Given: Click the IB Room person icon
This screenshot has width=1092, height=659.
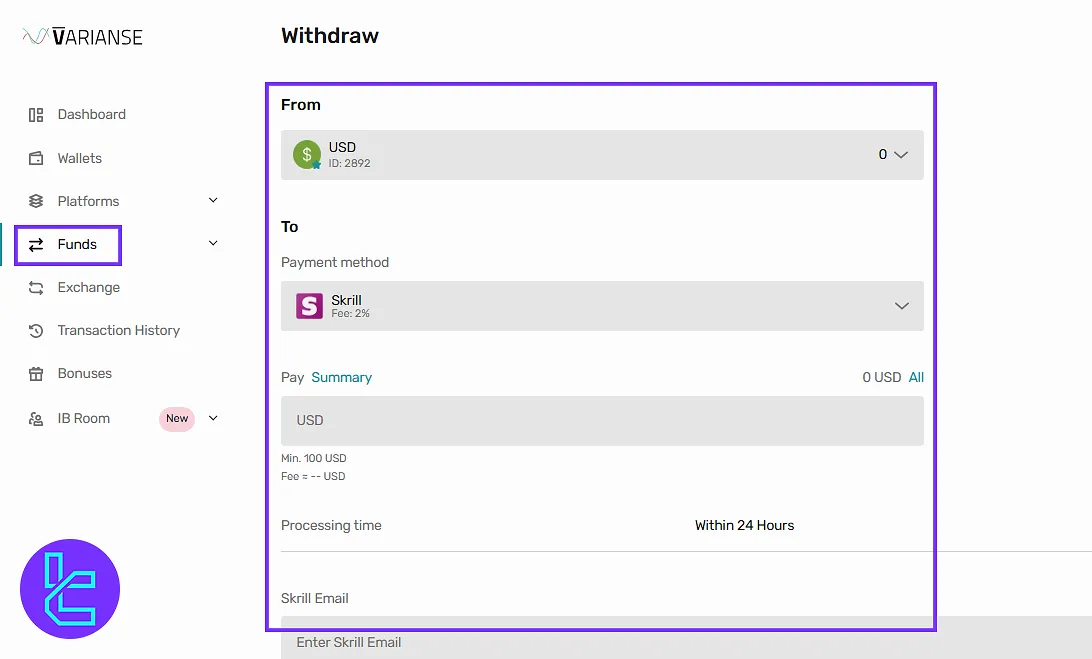Looking at the screenshot, I should 36,418.
